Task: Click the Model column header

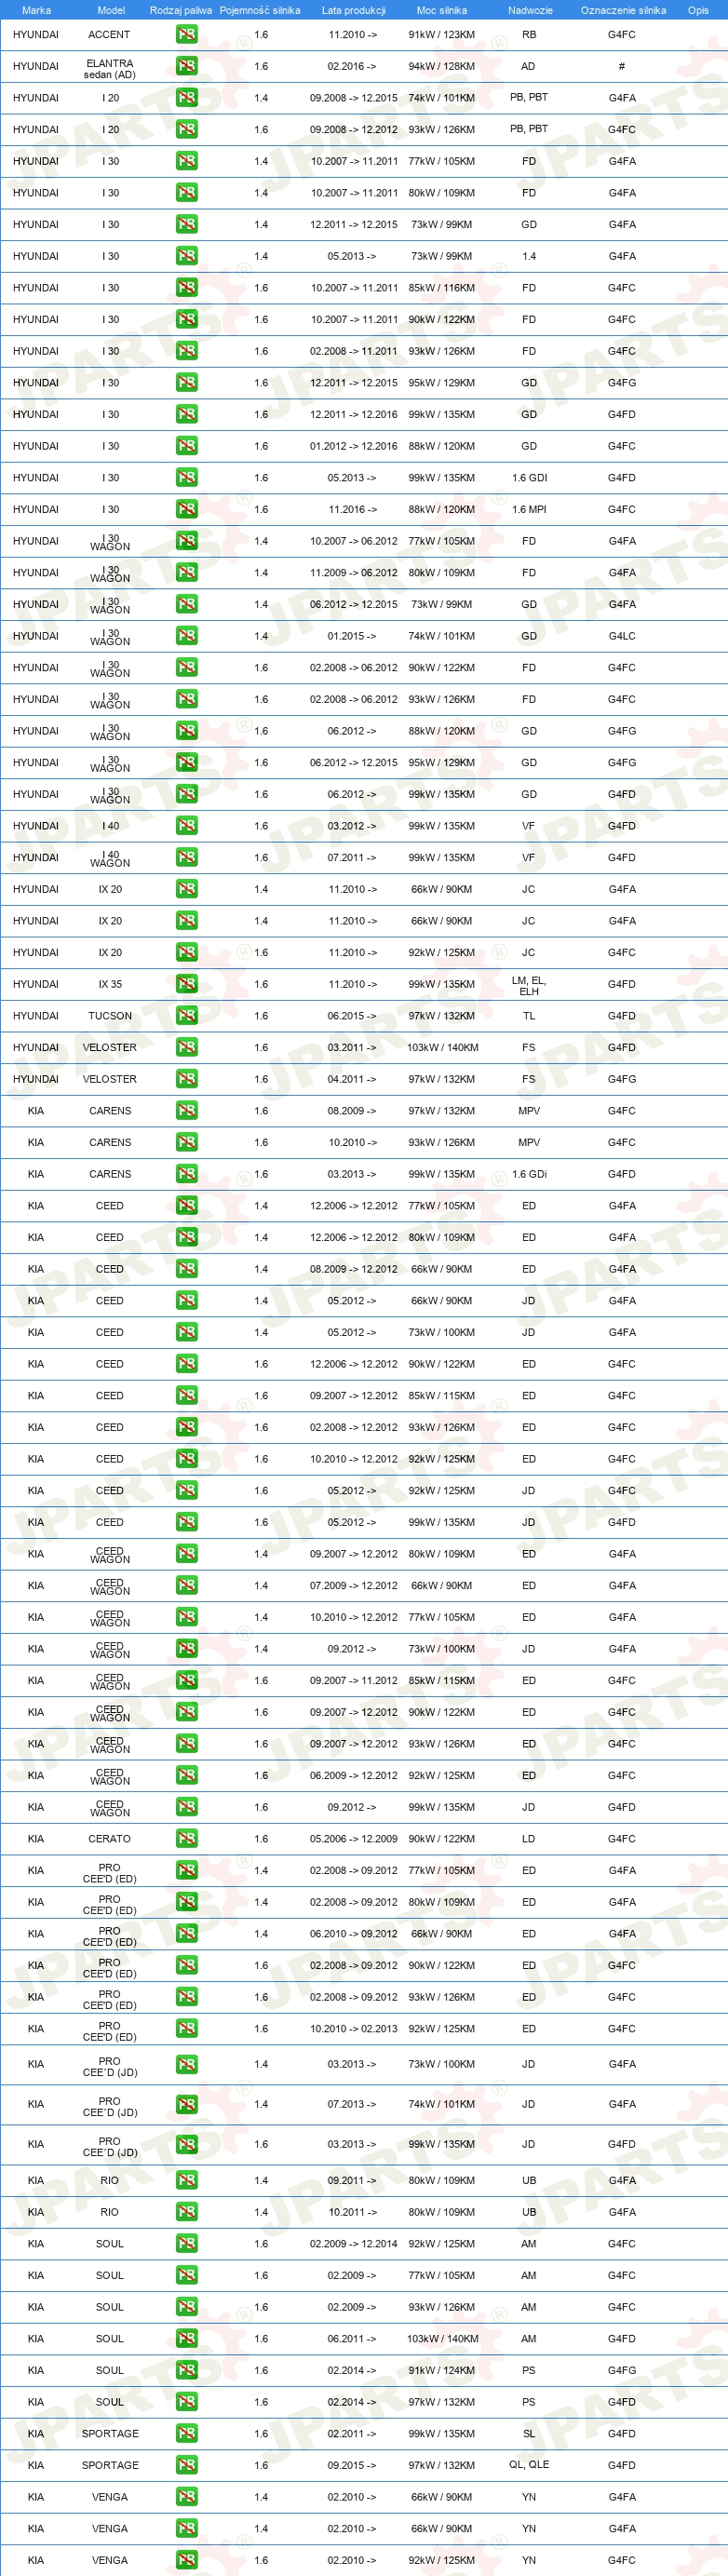Action: 111,10
